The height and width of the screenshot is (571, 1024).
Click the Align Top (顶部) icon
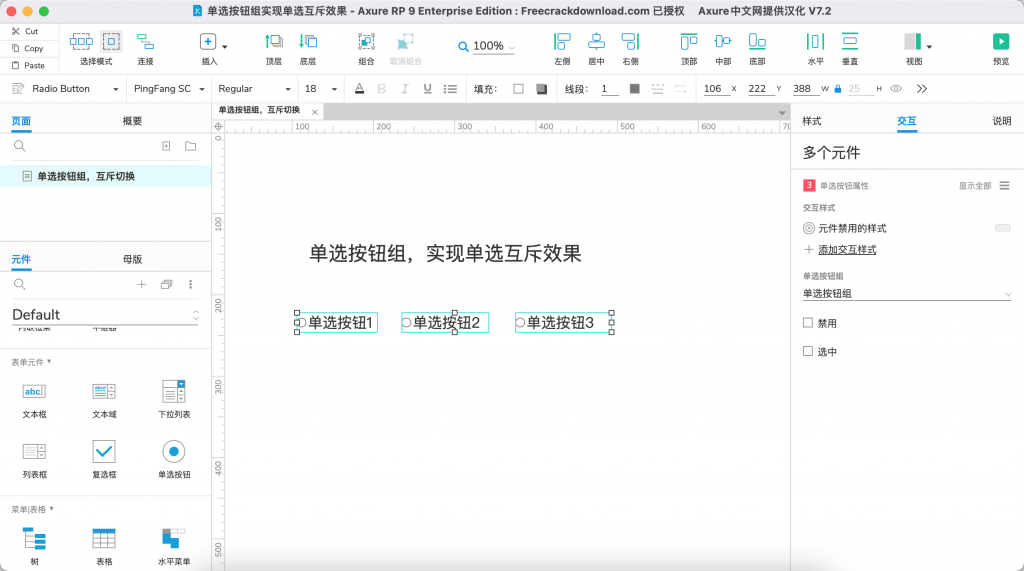688,42
